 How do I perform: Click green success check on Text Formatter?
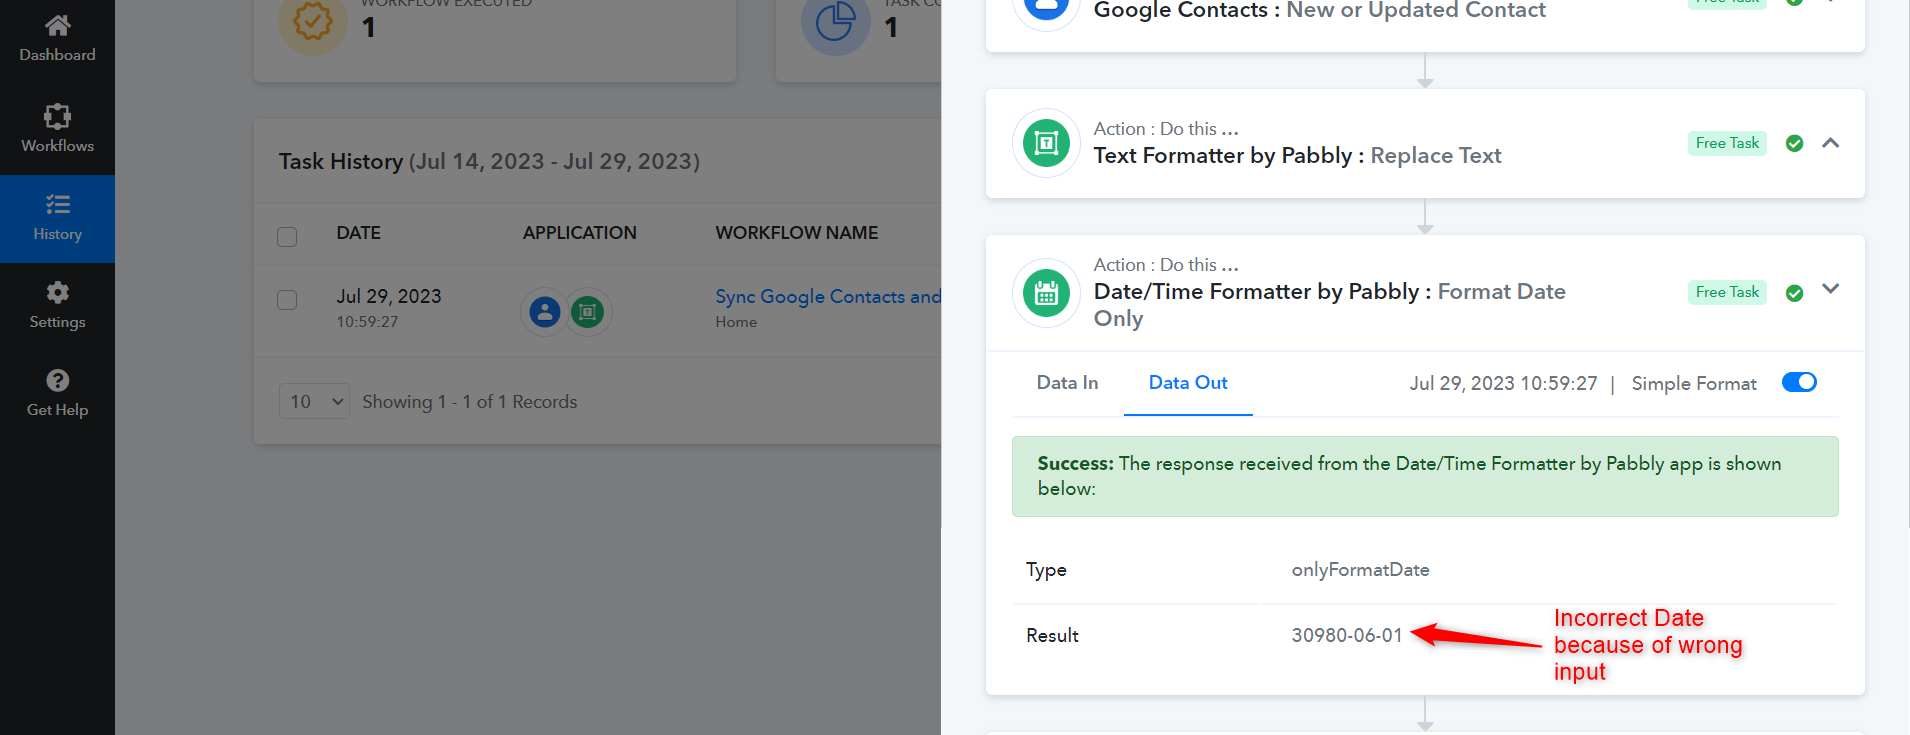1794,143
